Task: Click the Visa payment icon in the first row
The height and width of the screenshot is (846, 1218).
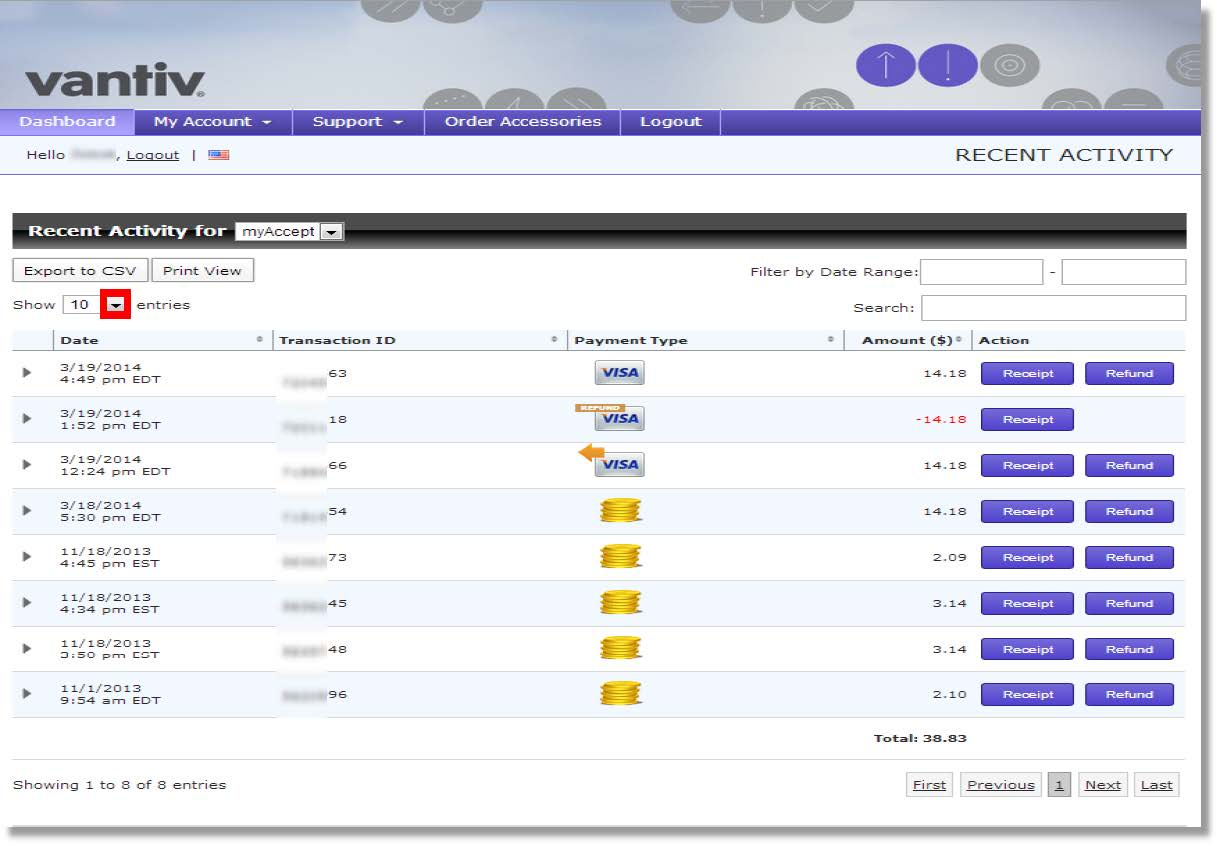Action: 619,372
